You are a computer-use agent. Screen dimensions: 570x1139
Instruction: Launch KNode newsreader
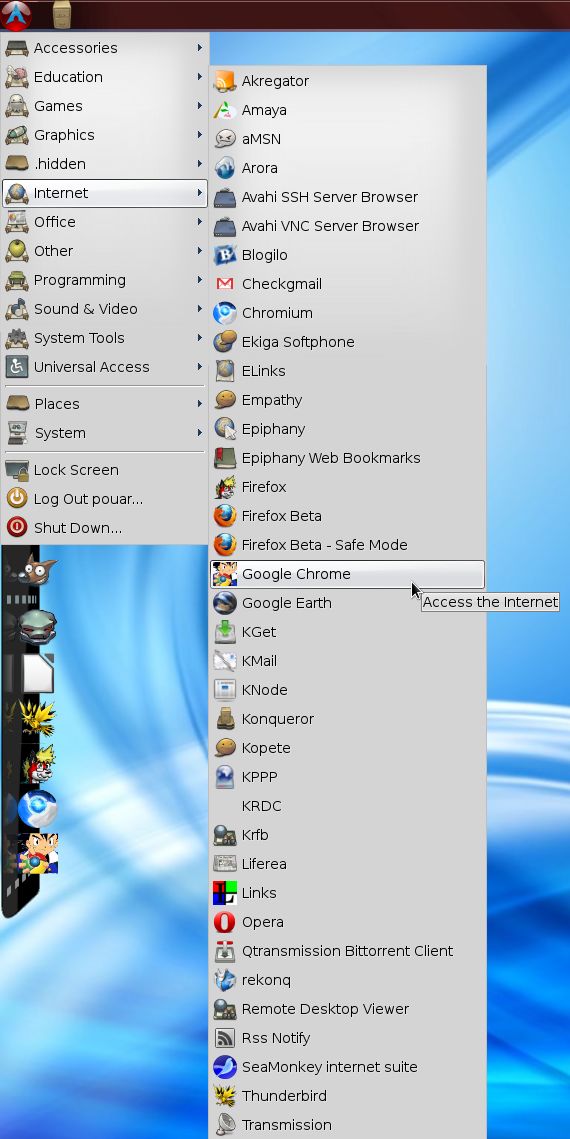[x=347, y=690]
